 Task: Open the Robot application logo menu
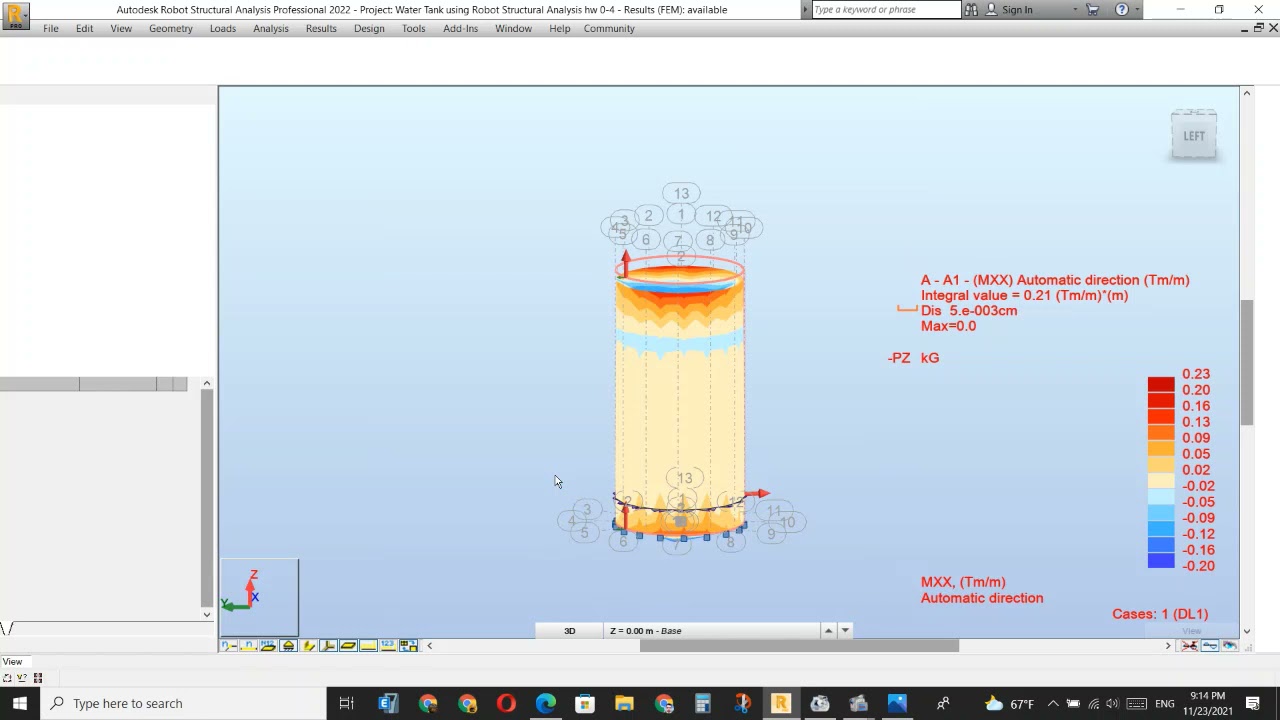(x=16, y=15)
